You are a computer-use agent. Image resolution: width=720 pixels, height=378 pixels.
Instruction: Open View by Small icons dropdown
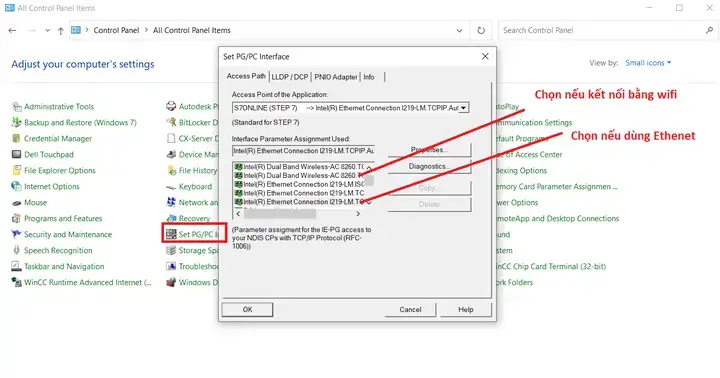click(648, 63)
